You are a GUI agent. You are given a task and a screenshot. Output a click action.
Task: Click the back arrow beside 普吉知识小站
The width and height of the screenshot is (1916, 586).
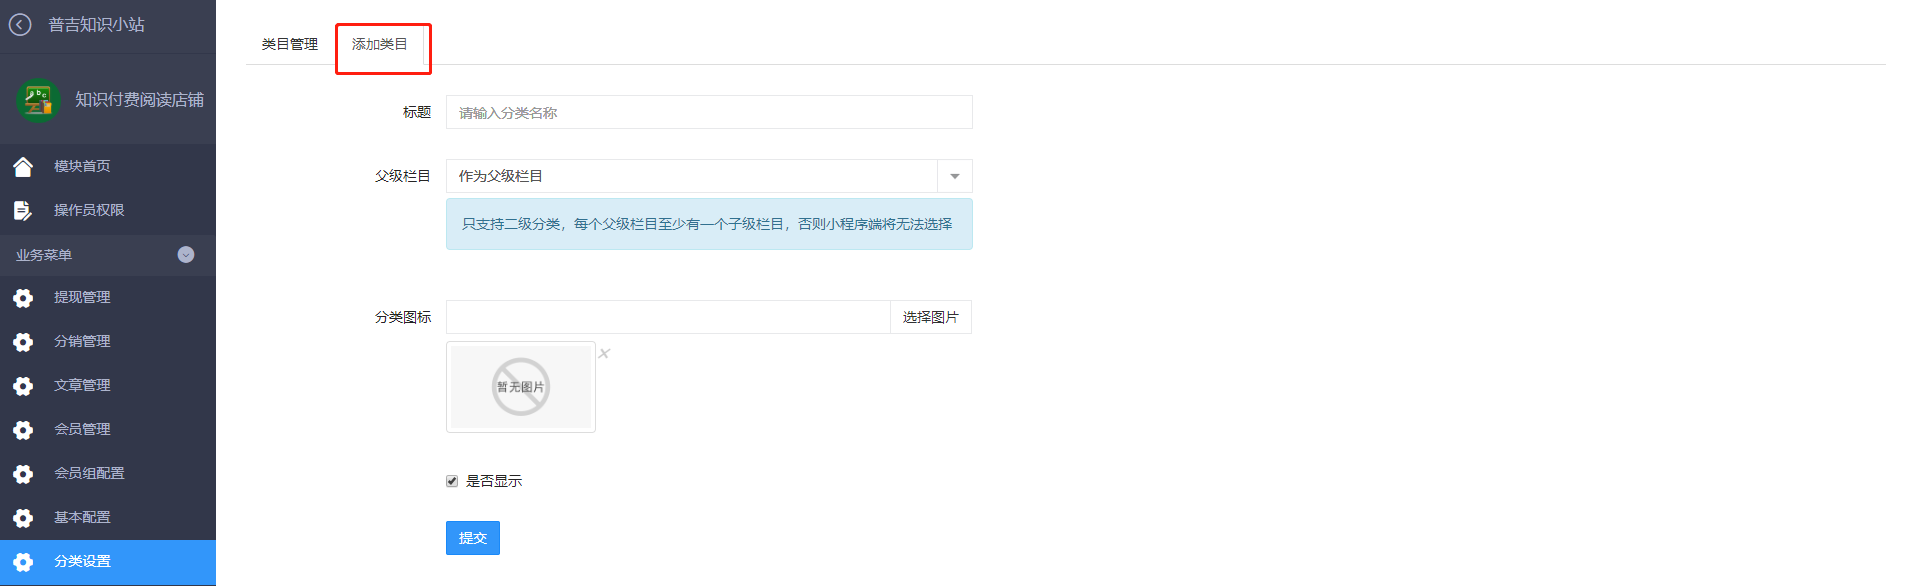coord(20,25)
